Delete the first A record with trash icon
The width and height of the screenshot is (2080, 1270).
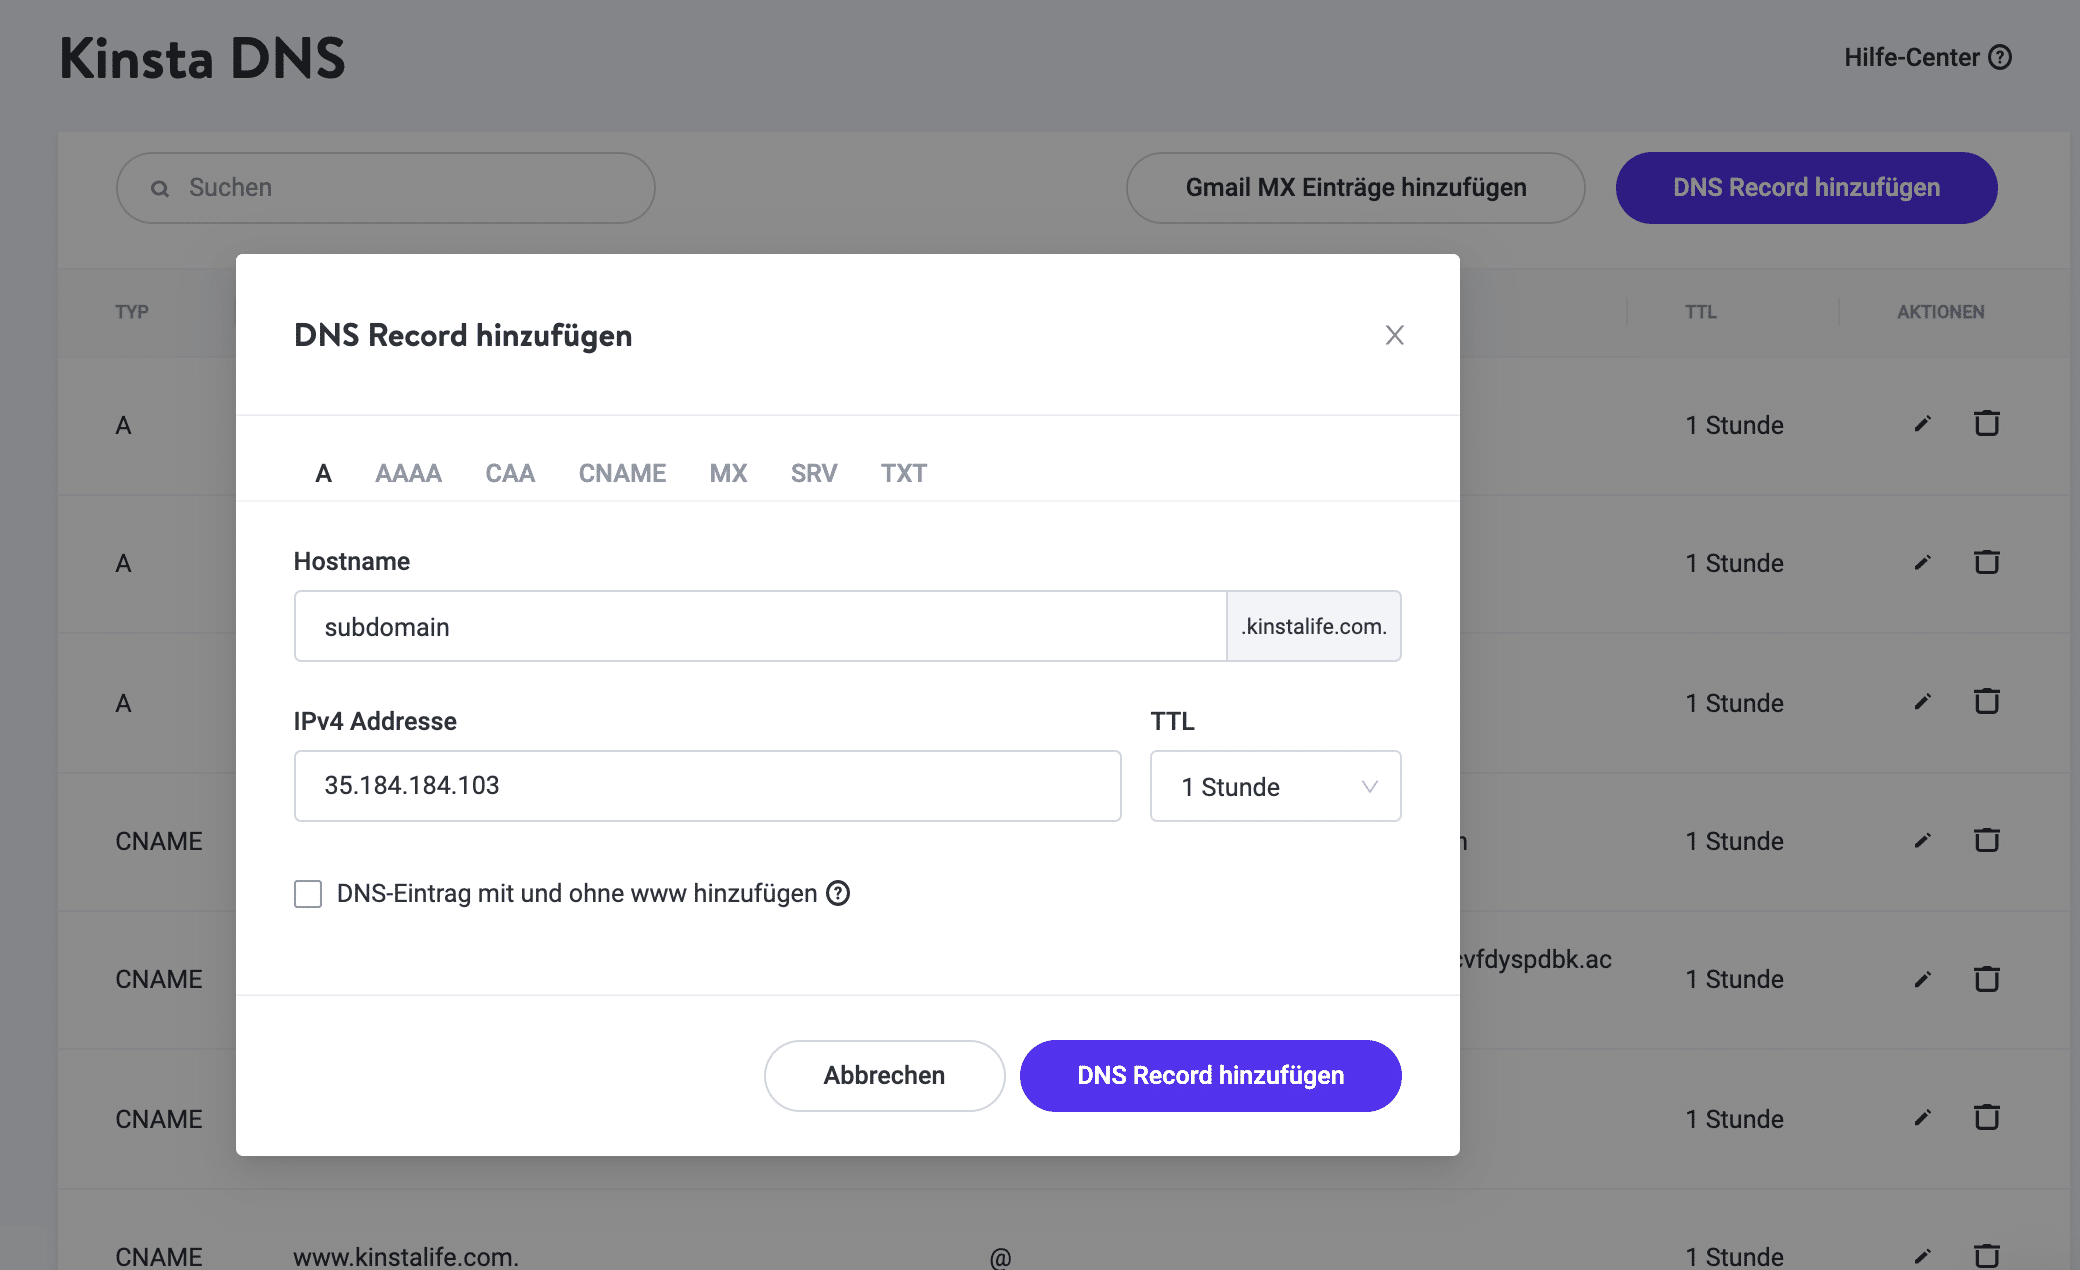[x=1985, y=424]
